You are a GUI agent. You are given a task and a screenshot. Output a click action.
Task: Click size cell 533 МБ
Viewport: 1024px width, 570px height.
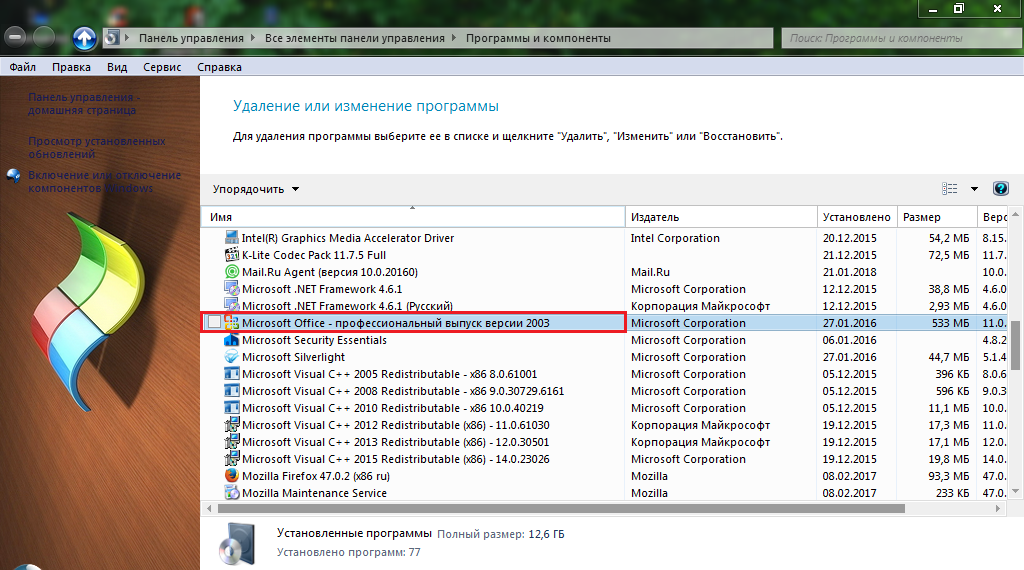[x=950, y=323]
